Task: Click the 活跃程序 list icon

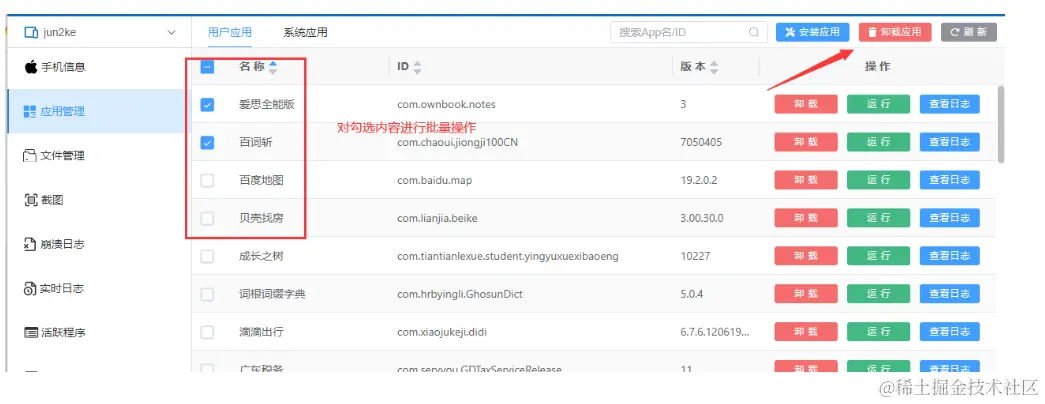Action: 31,333
